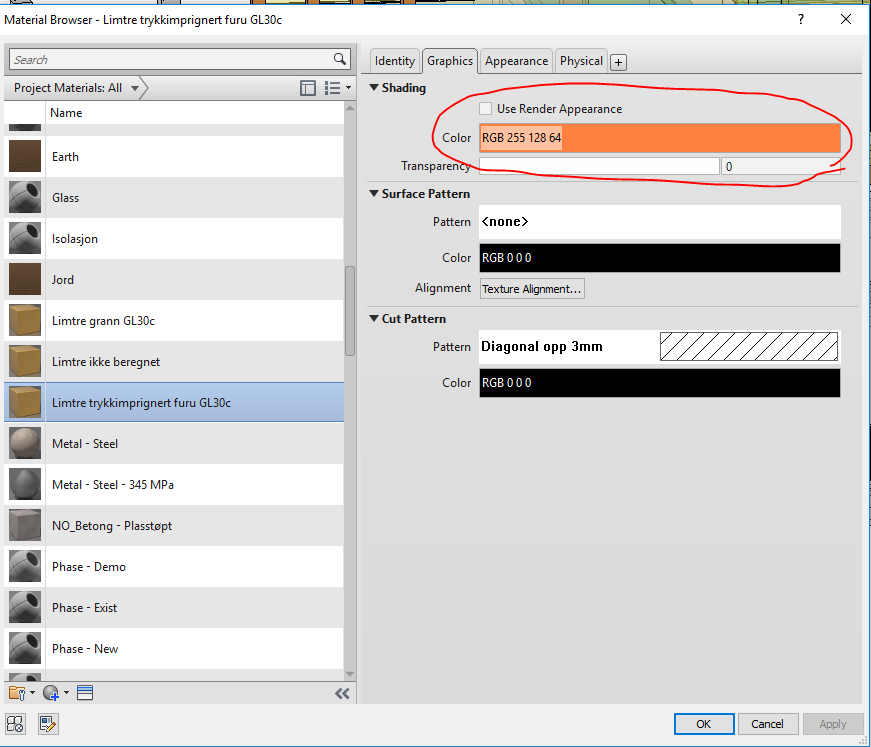Enable Use Render Appearance checkbox
This screenshot has width=871, height=747.
pyautogui.click(x=485, y=108)
